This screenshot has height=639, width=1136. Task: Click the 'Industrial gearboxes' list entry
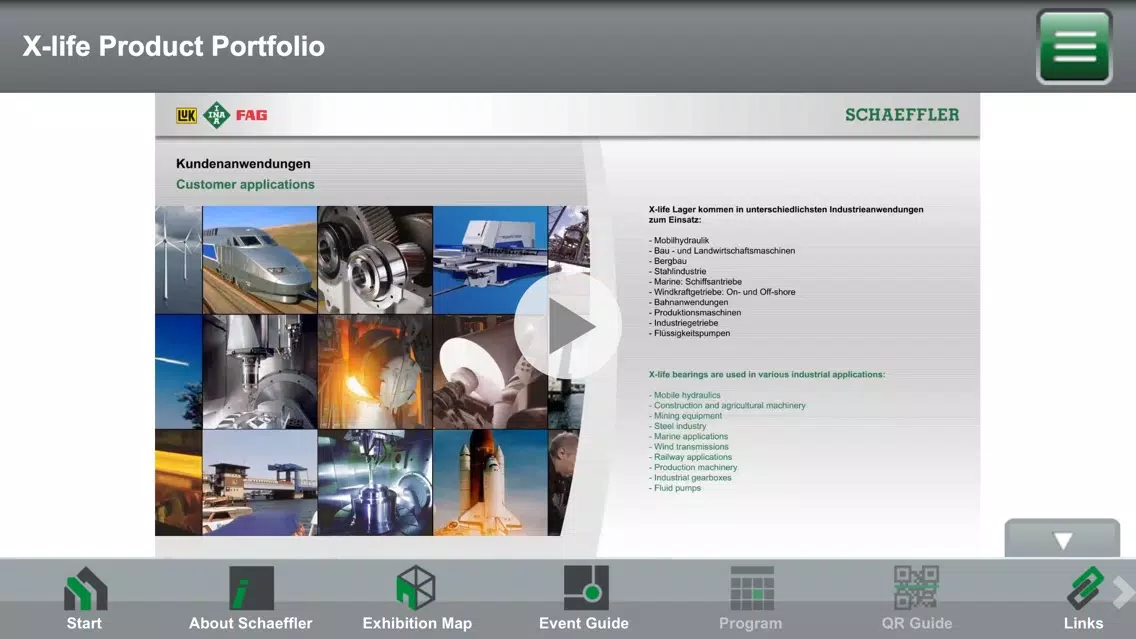pos(690,478)
